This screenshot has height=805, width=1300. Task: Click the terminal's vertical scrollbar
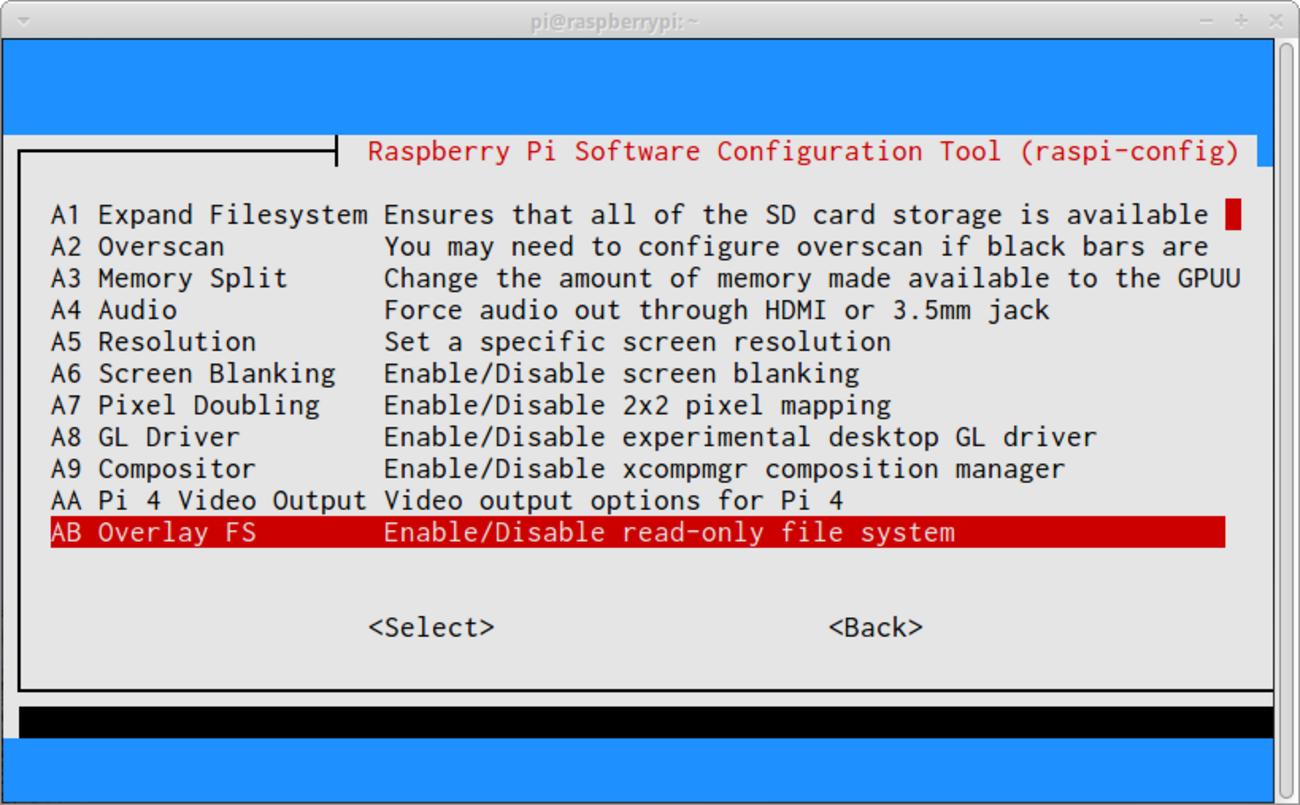[1287, 420]
